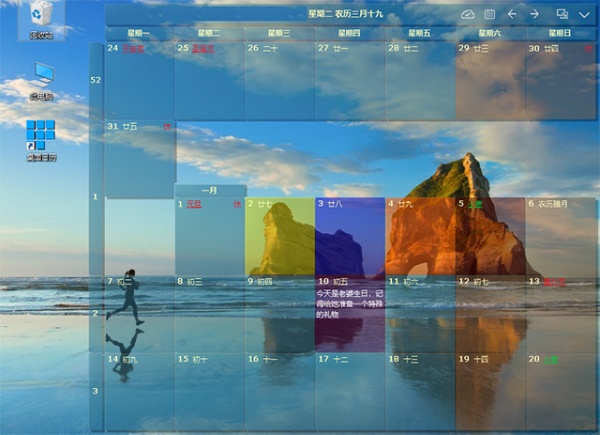Select the December 31 cell

coord(140,159)
